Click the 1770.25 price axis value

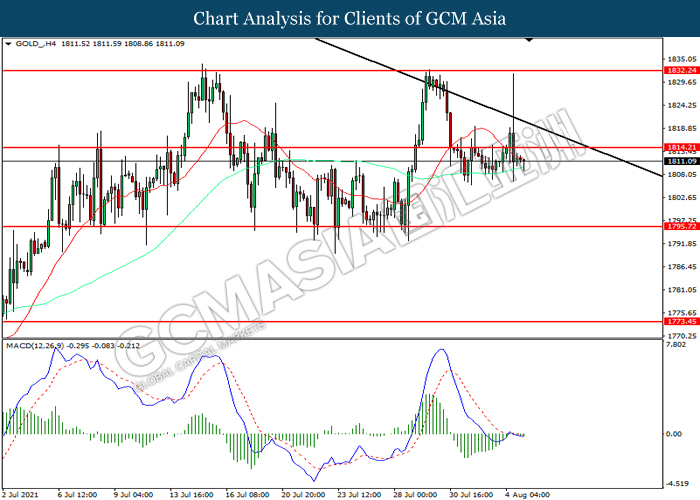(682, 336)
